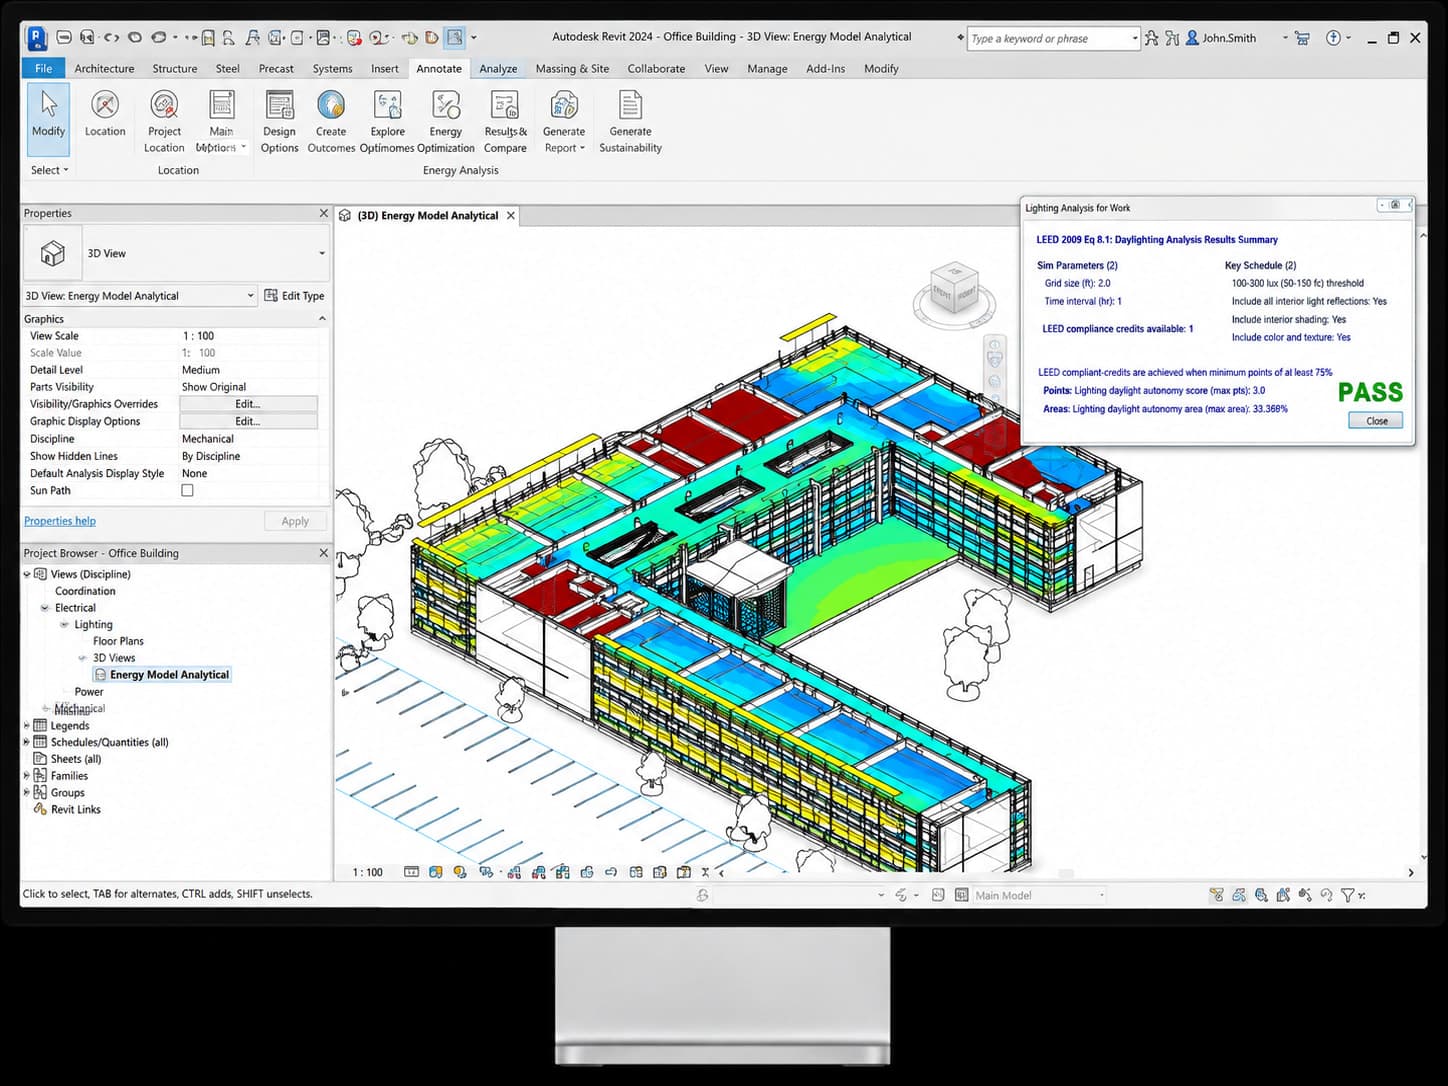Viewport: 1448px width, 1086px height.
Task: Click the filter icon in status bar
Action: 1348,896
